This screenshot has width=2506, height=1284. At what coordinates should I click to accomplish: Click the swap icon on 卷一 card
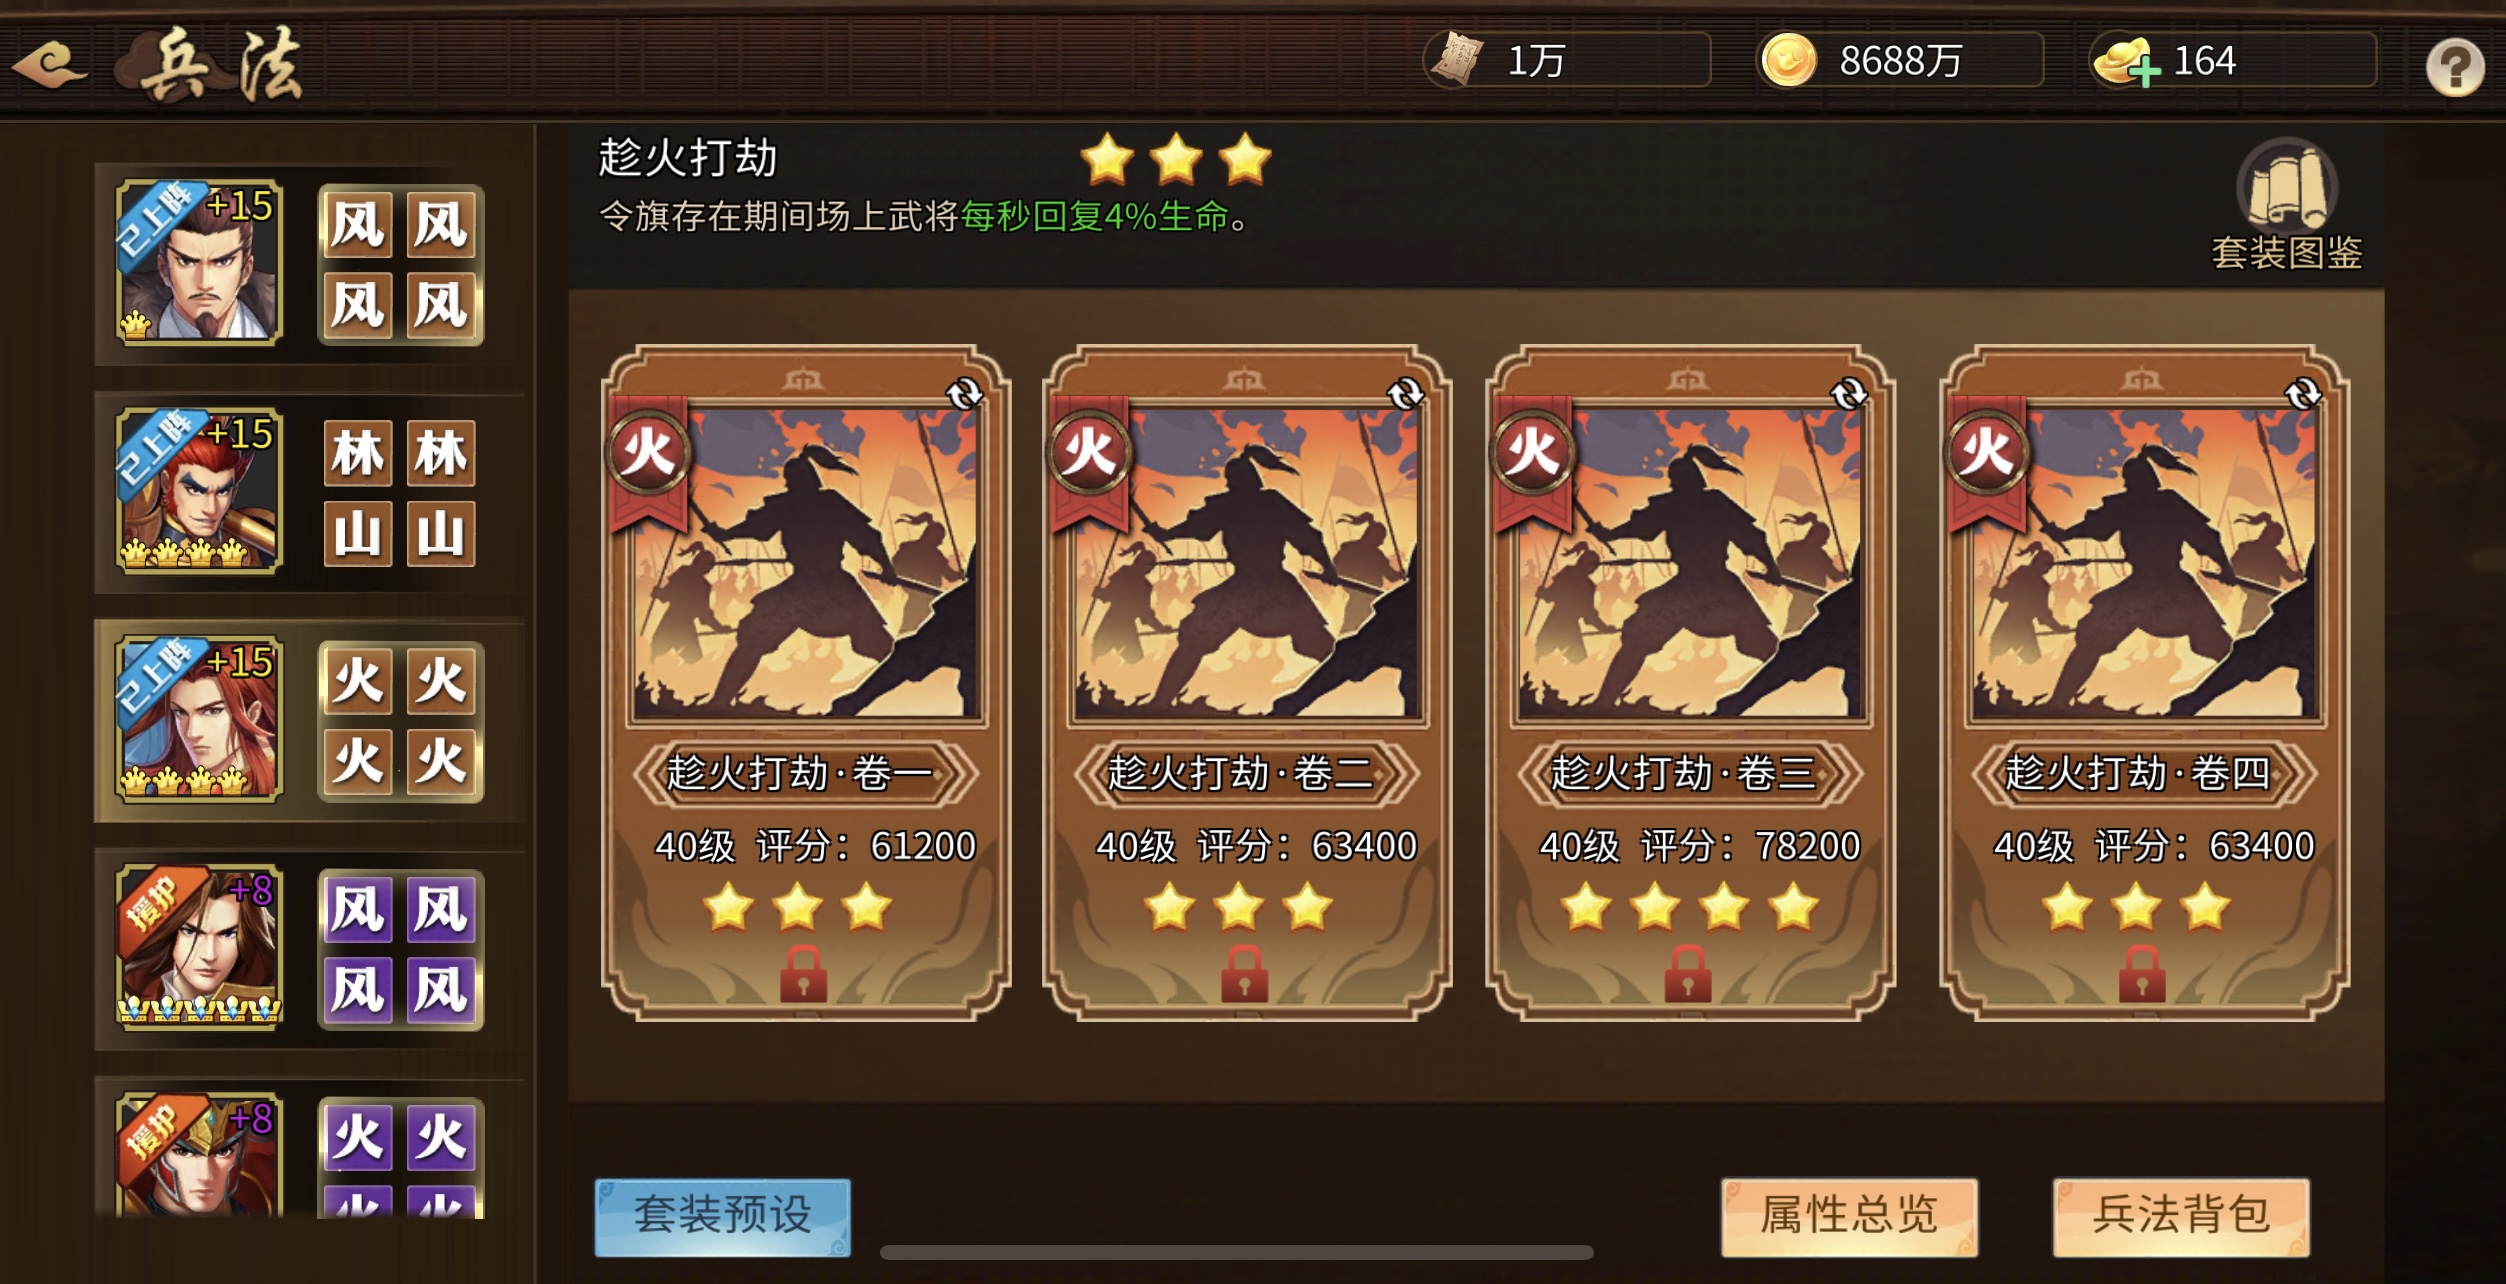[x=964, y=394]
